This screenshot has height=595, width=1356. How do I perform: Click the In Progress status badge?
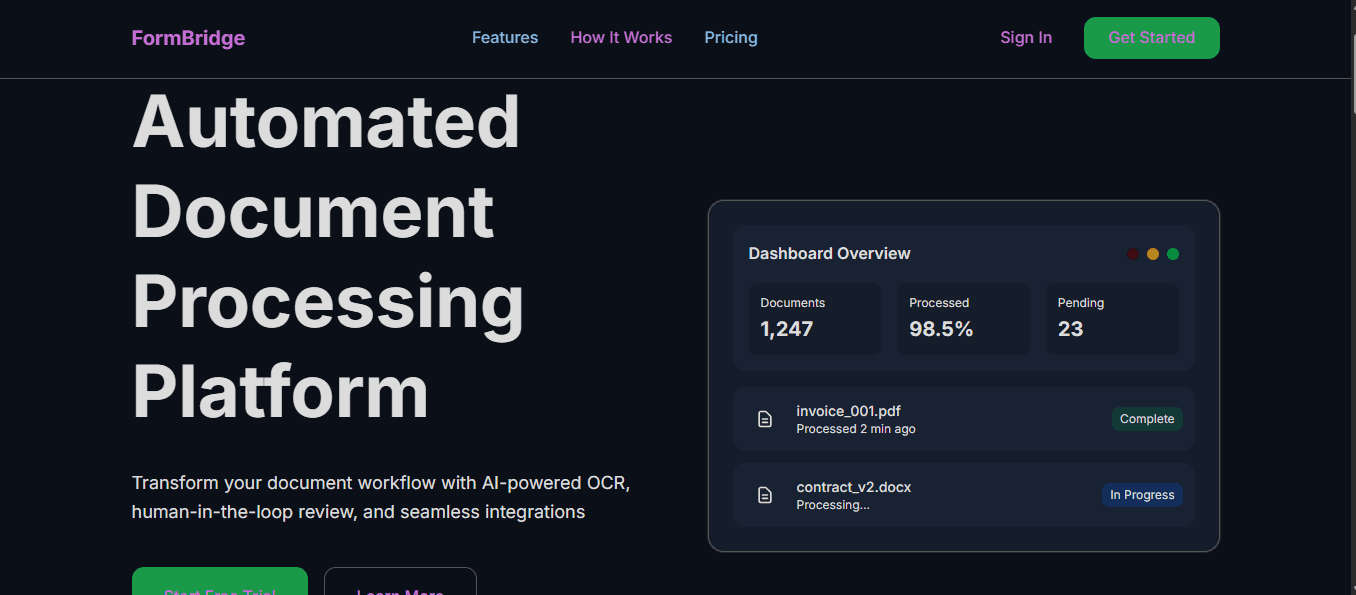(1142, 495)
